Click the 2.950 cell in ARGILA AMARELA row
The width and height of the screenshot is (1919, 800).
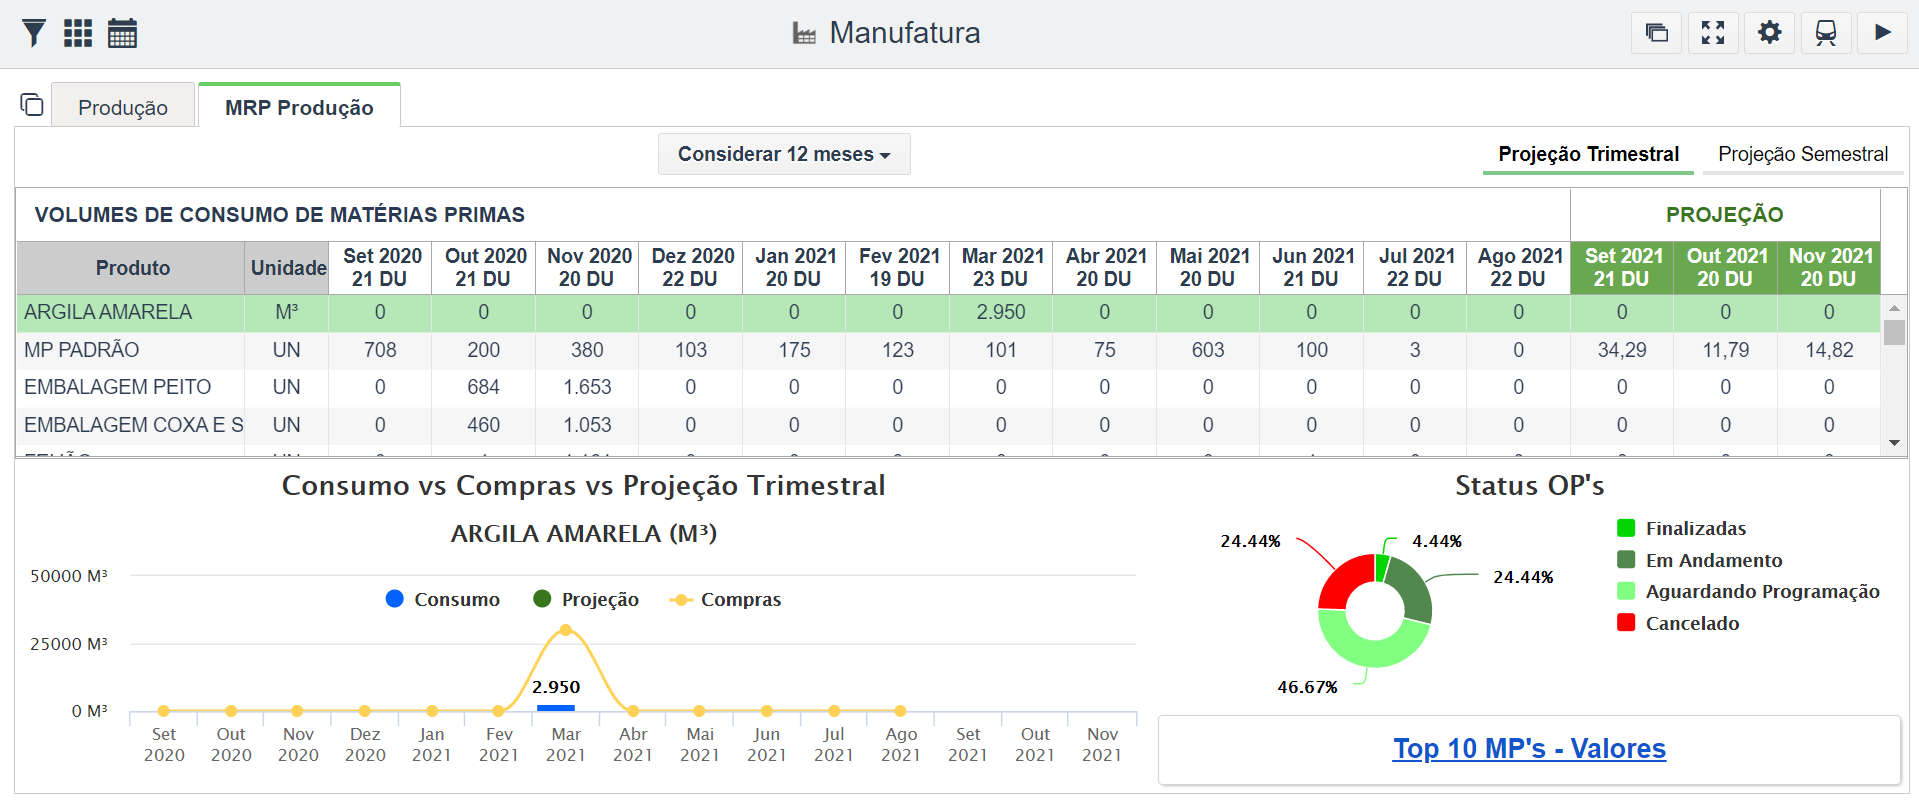[1001, 312]
